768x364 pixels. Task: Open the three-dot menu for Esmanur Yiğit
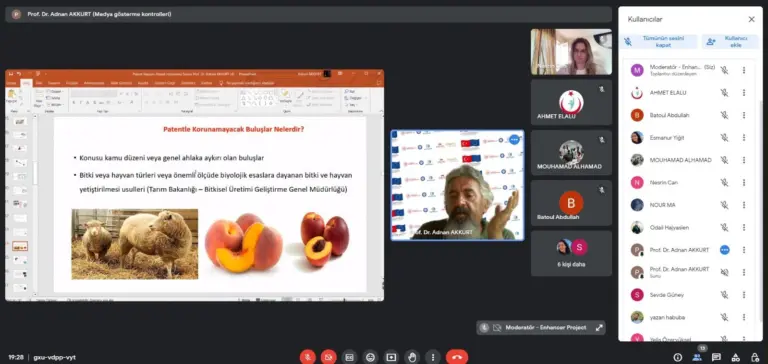click(x=744, y=138)
